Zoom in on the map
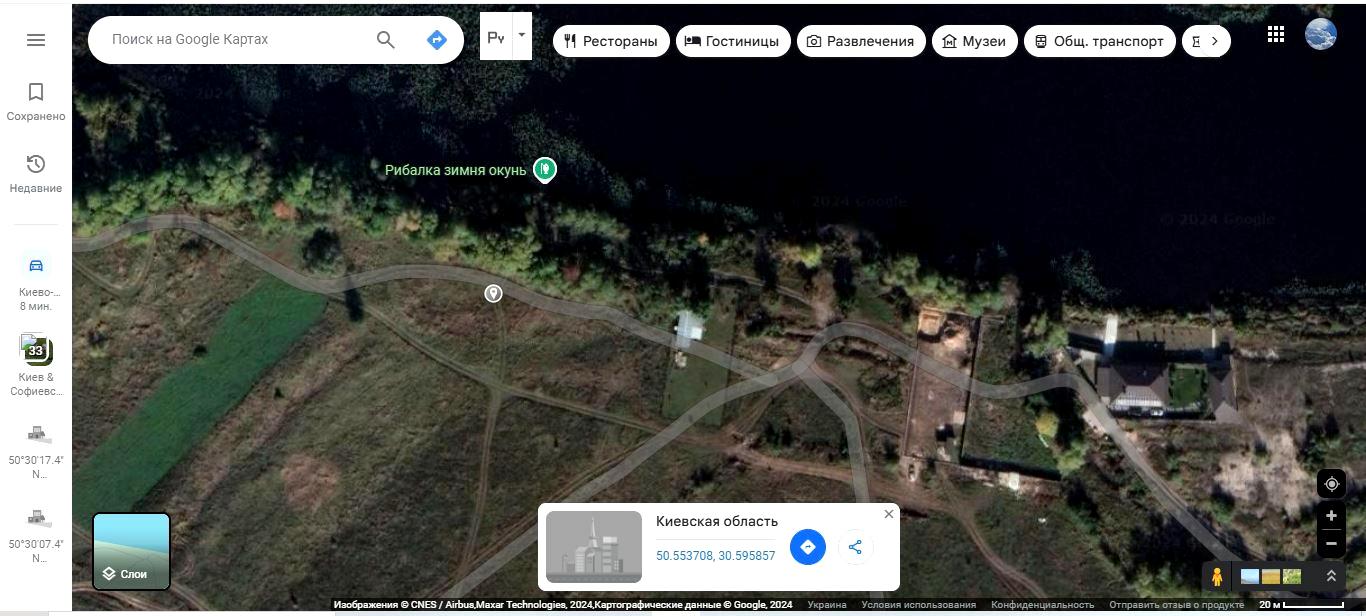This screenshot has width=1366, height=616. [x=1331, y=516]
